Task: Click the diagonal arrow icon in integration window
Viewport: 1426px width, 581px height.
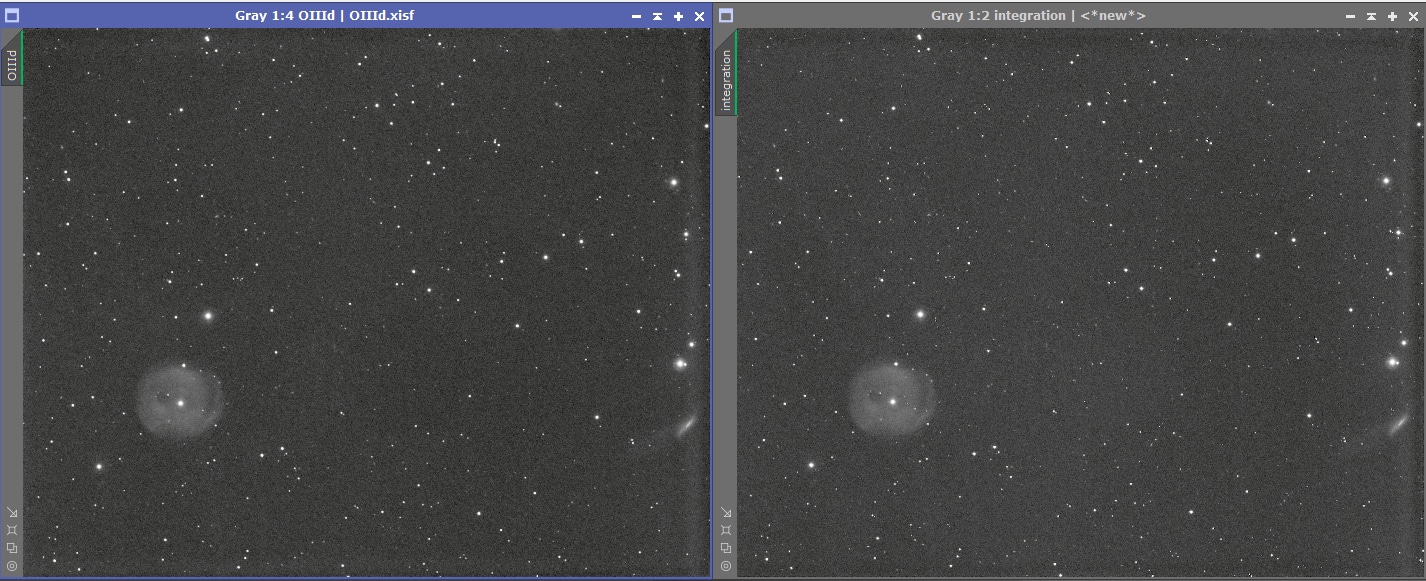Action: point(726,512)
